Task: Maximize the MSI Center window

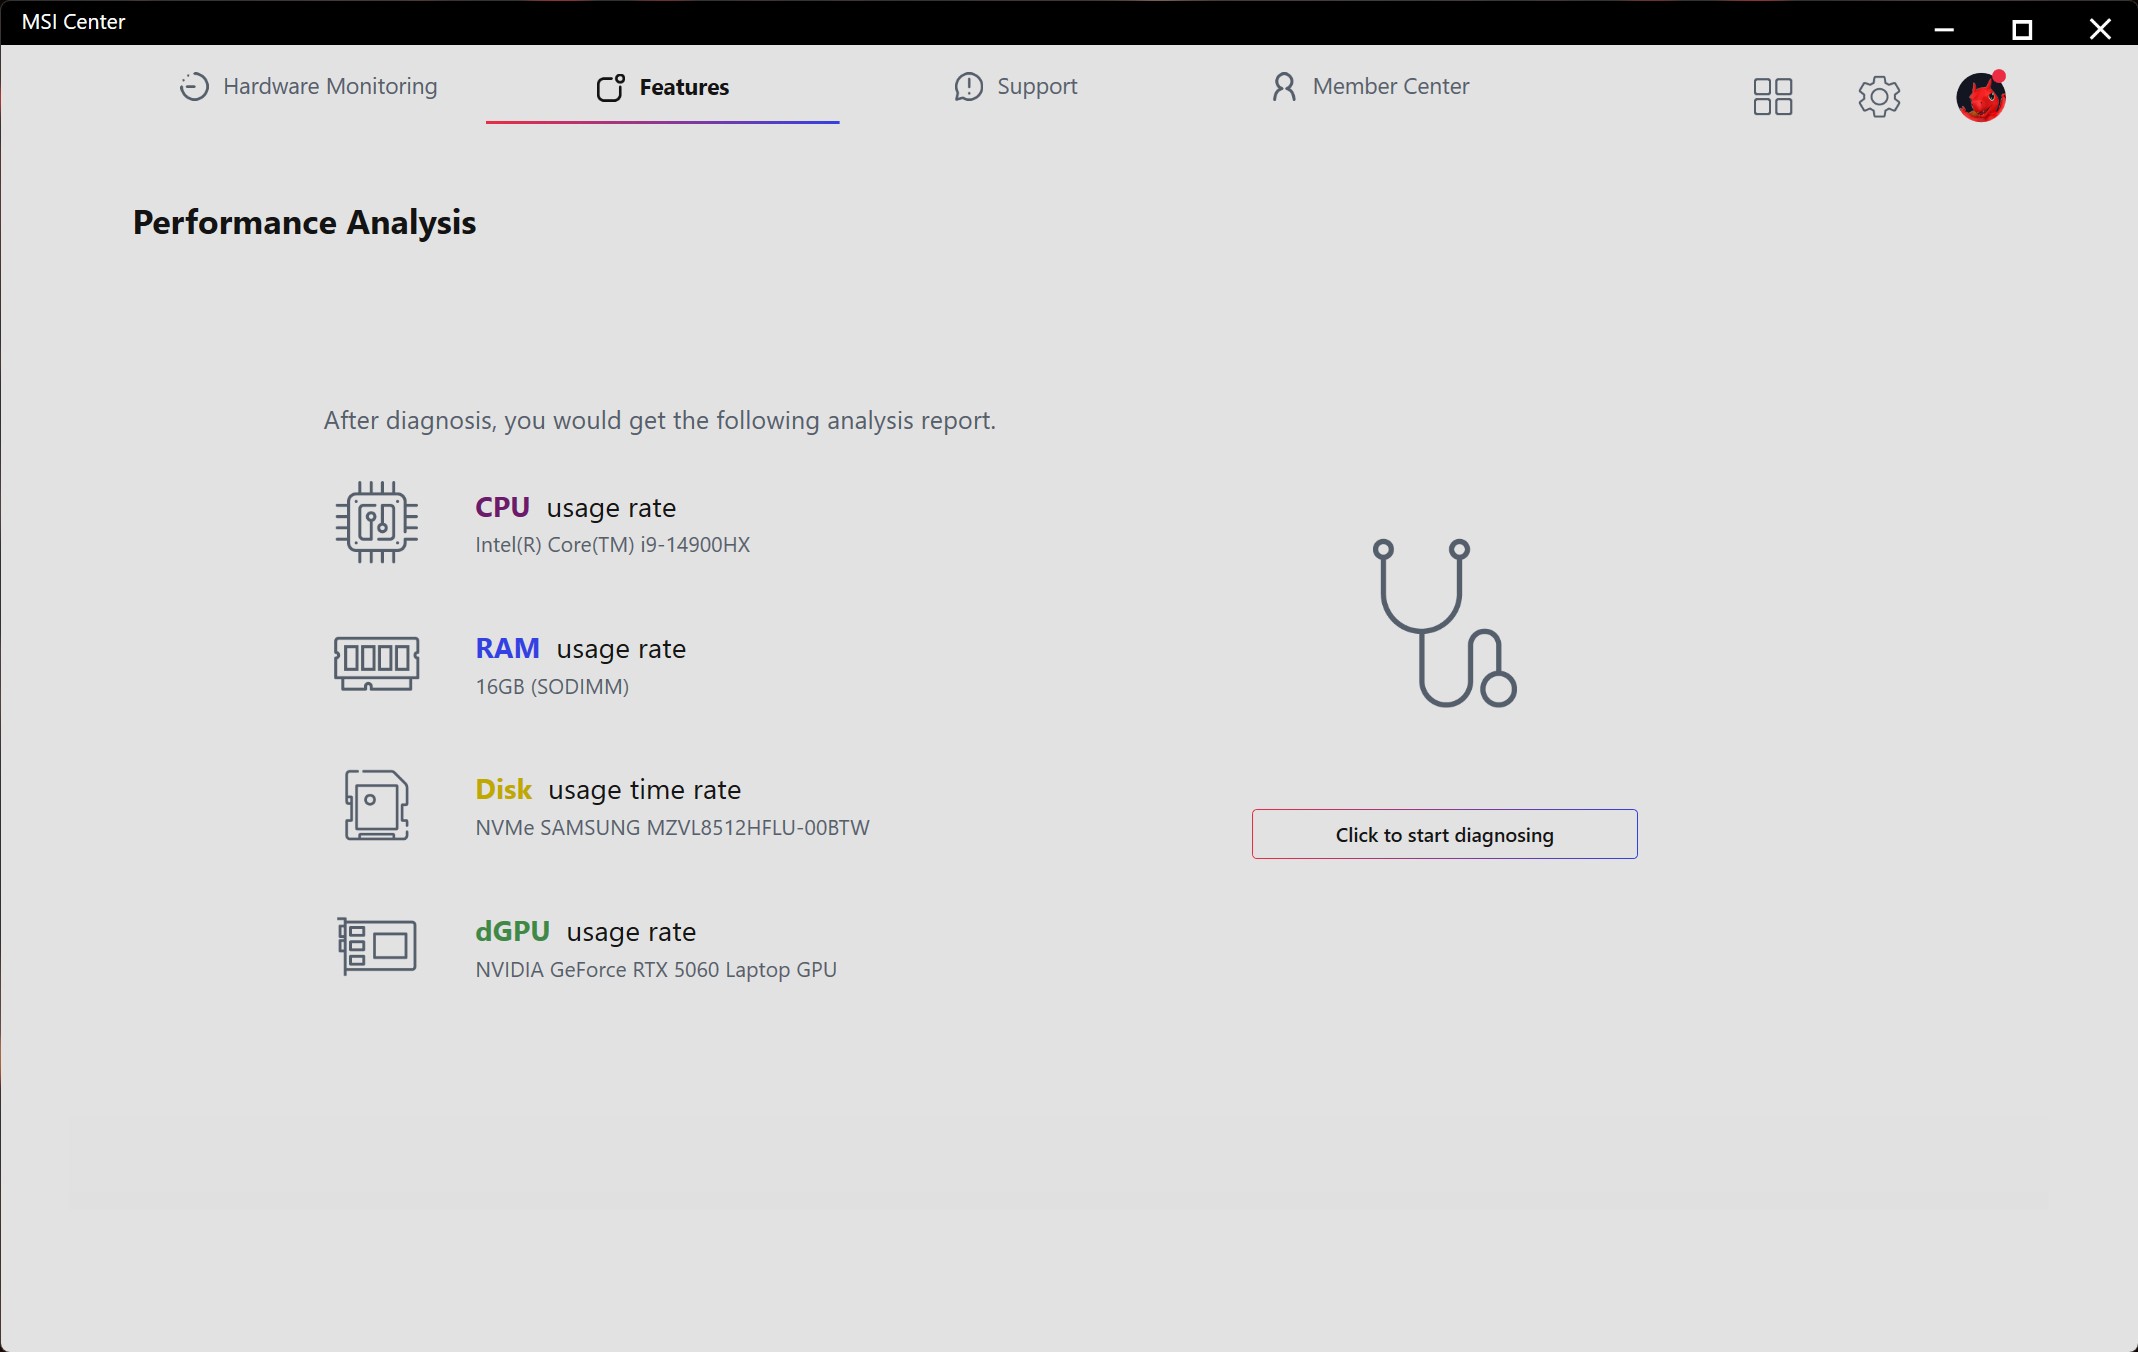Action: [2022, 30]
